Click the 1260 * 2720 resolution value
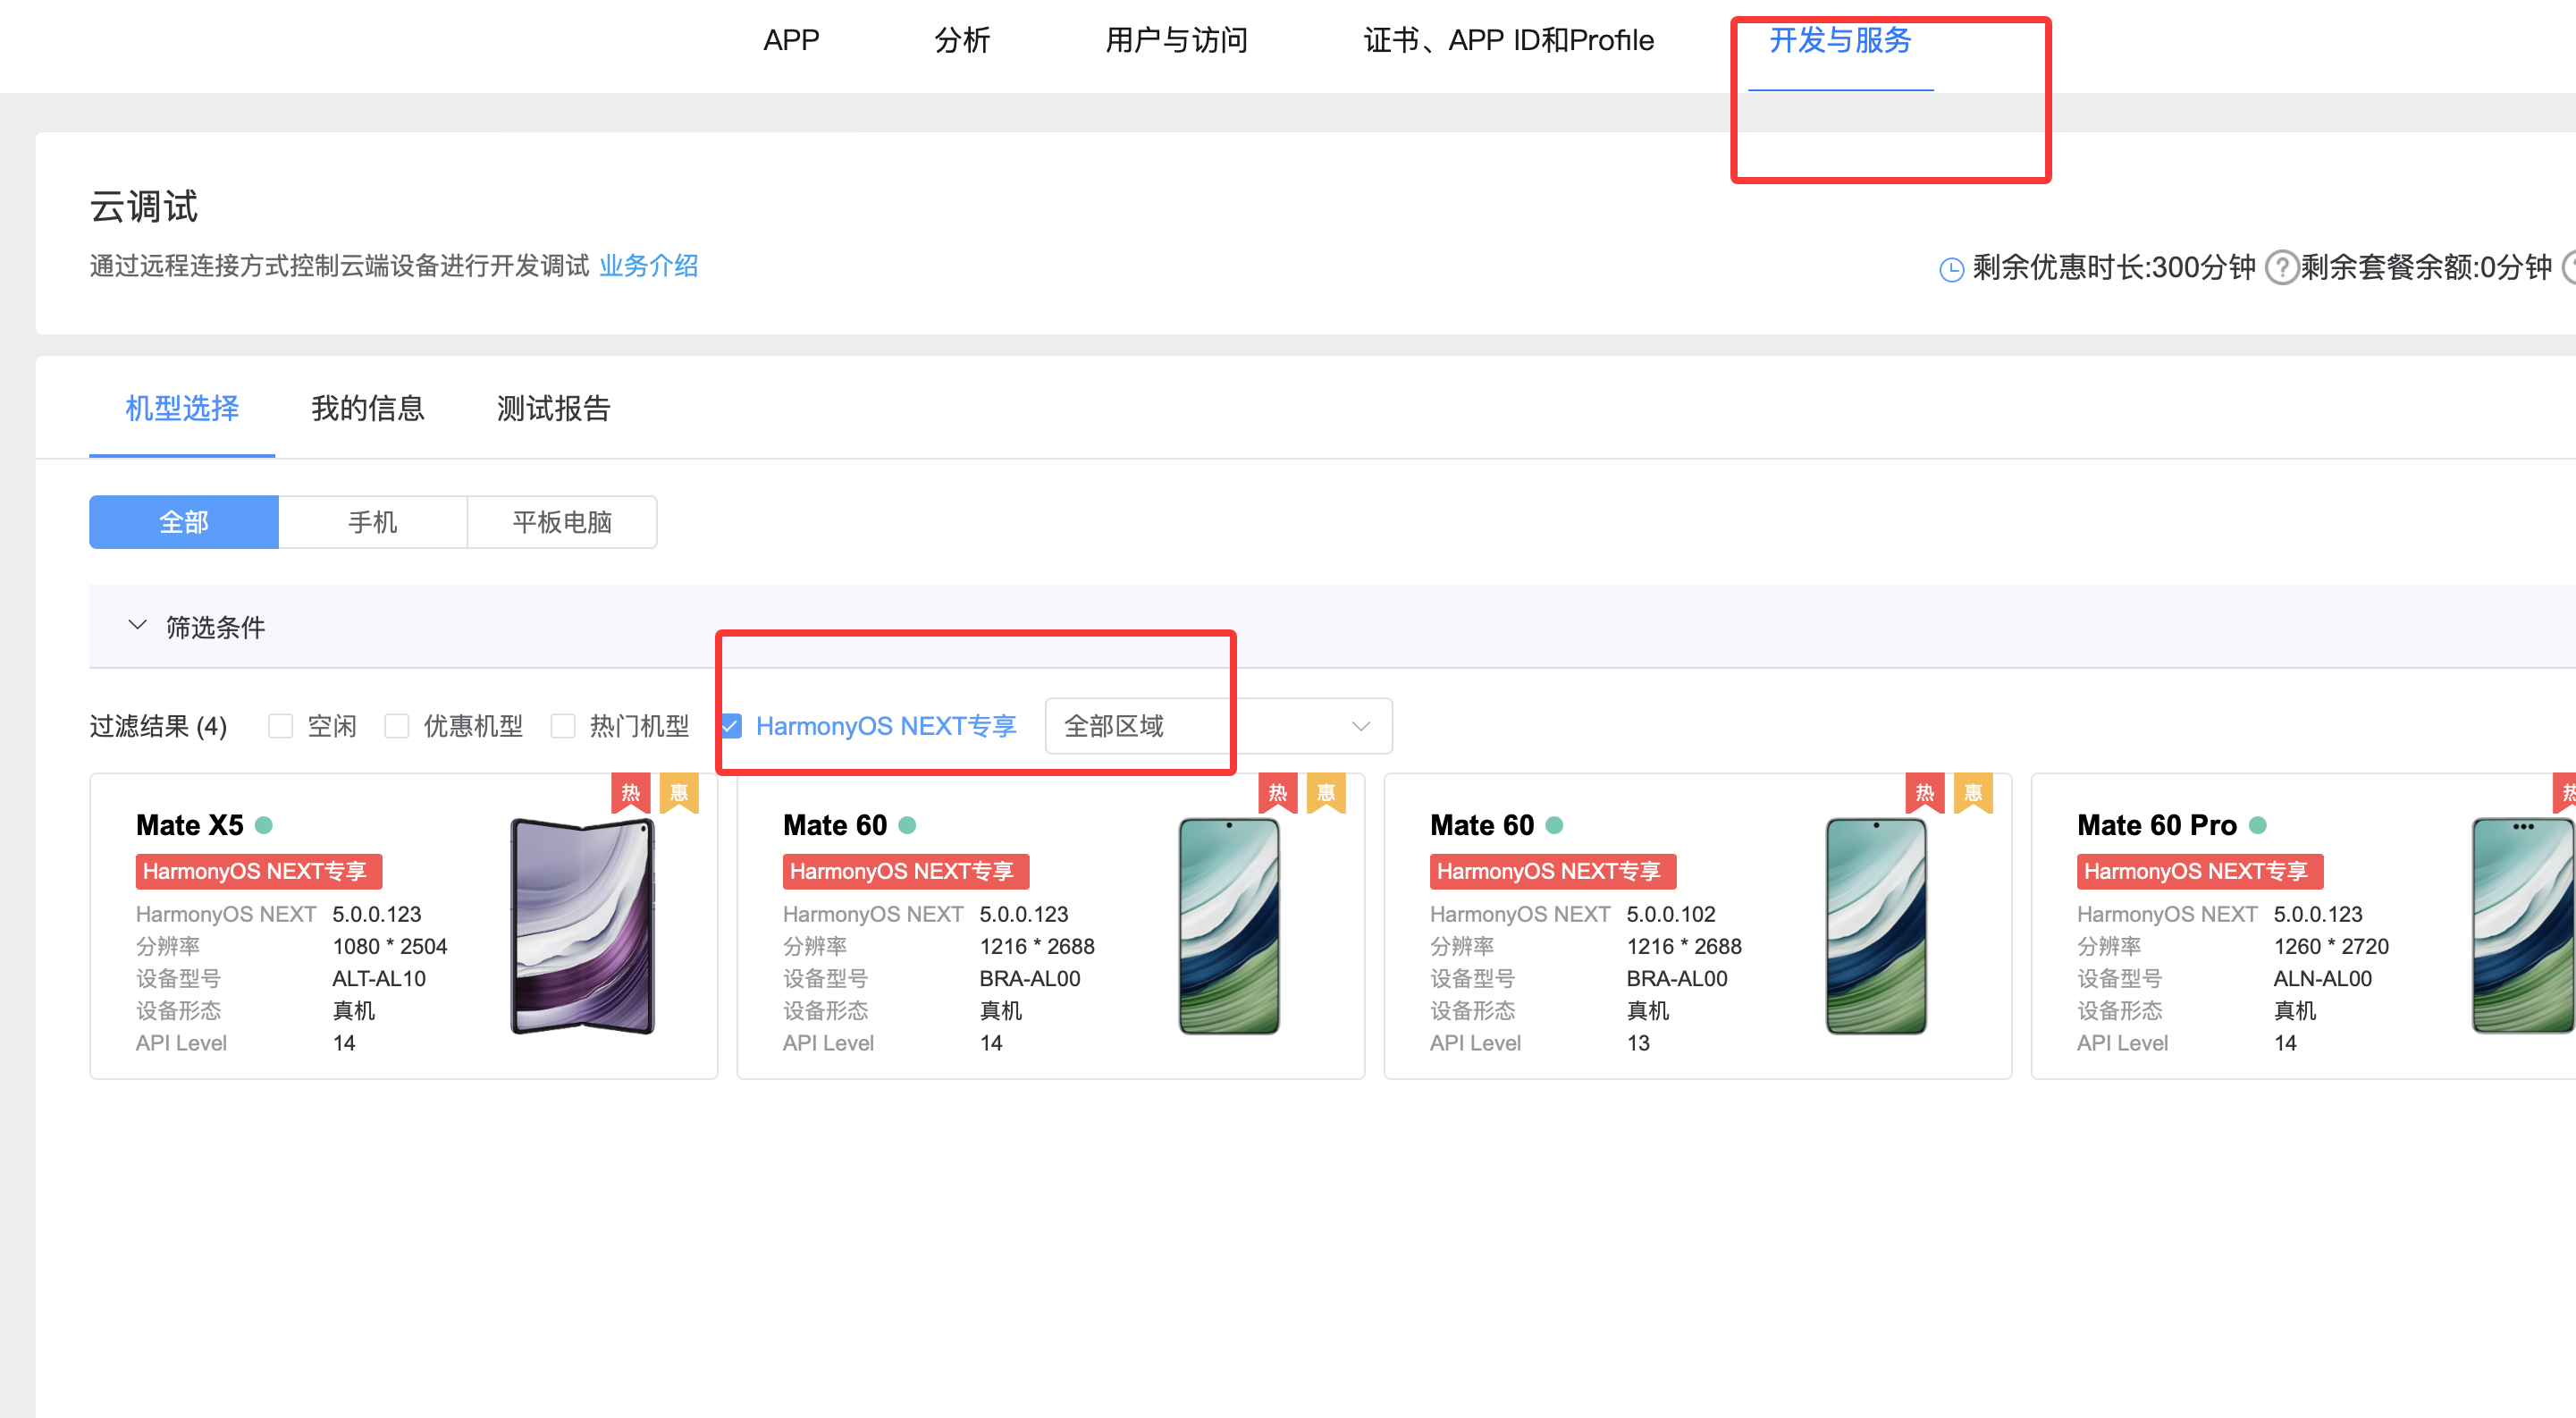The height and width of the screenshot is (1418, 2576). [2331, 946]
